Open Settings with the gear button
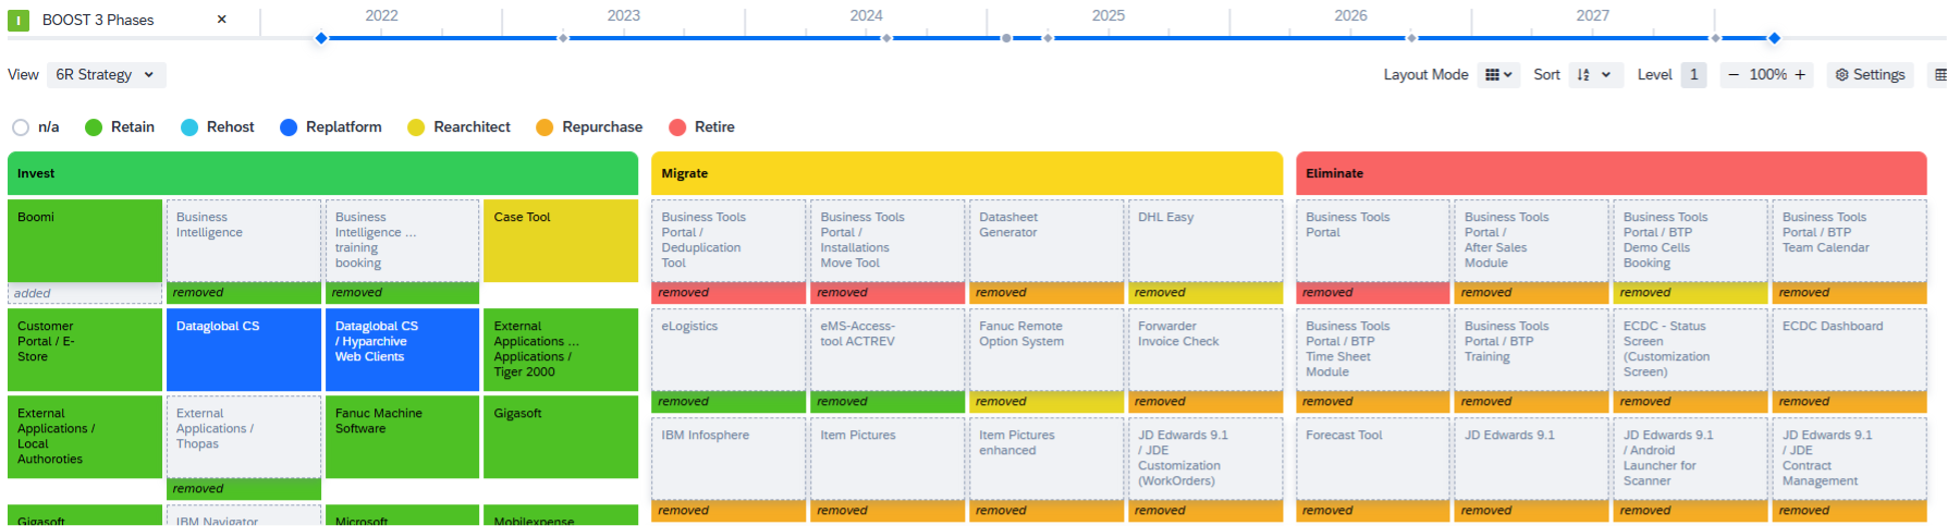Image resolution: width=1948 pixels, height=526 pixels. [x=1869, y=75]
